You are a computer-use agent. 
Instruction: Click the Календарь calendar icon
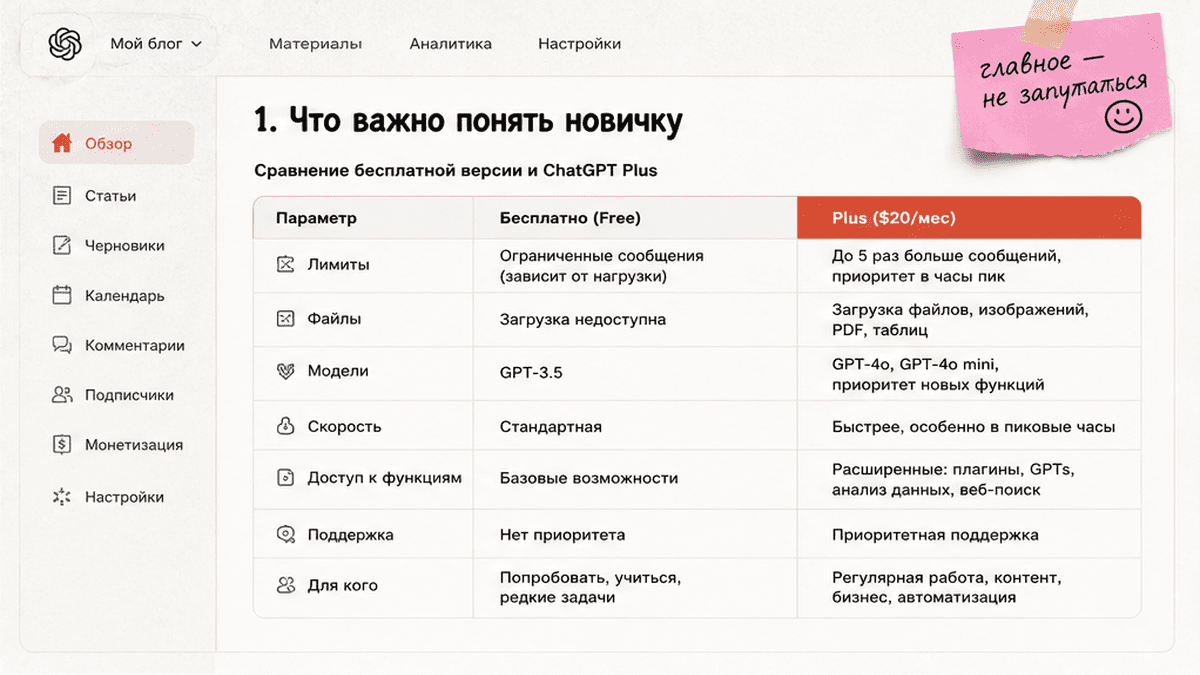(x=62, y=295)
